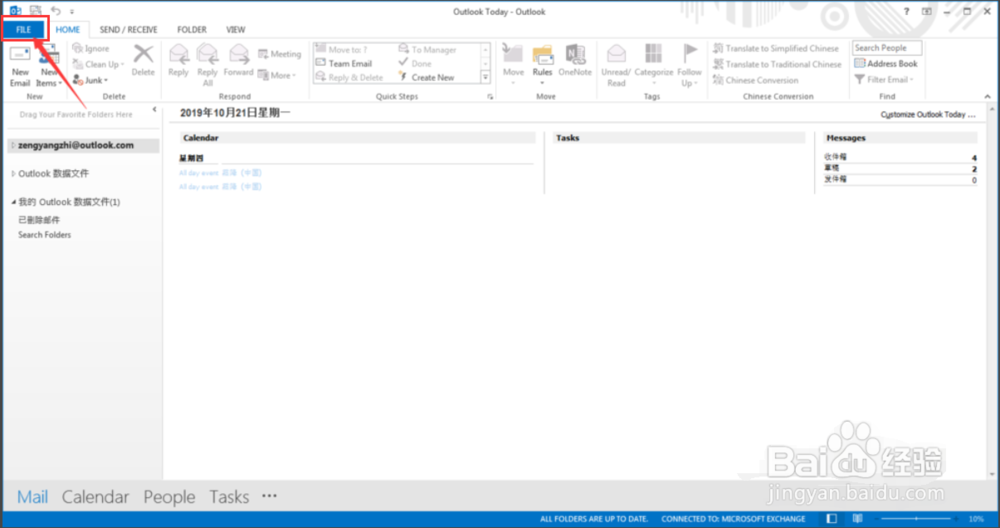Open the 发件箱 messages link

(835, 180)
